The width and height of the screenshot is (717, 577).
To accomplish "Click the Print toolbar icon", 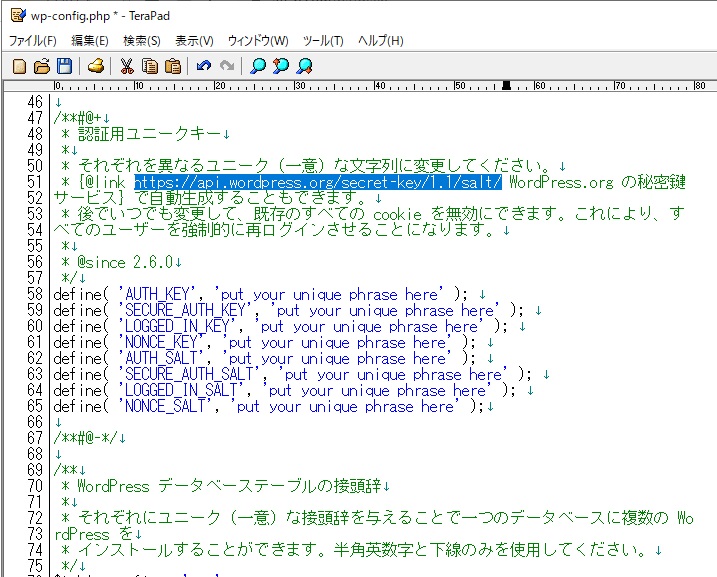I will tap(96, 66).
